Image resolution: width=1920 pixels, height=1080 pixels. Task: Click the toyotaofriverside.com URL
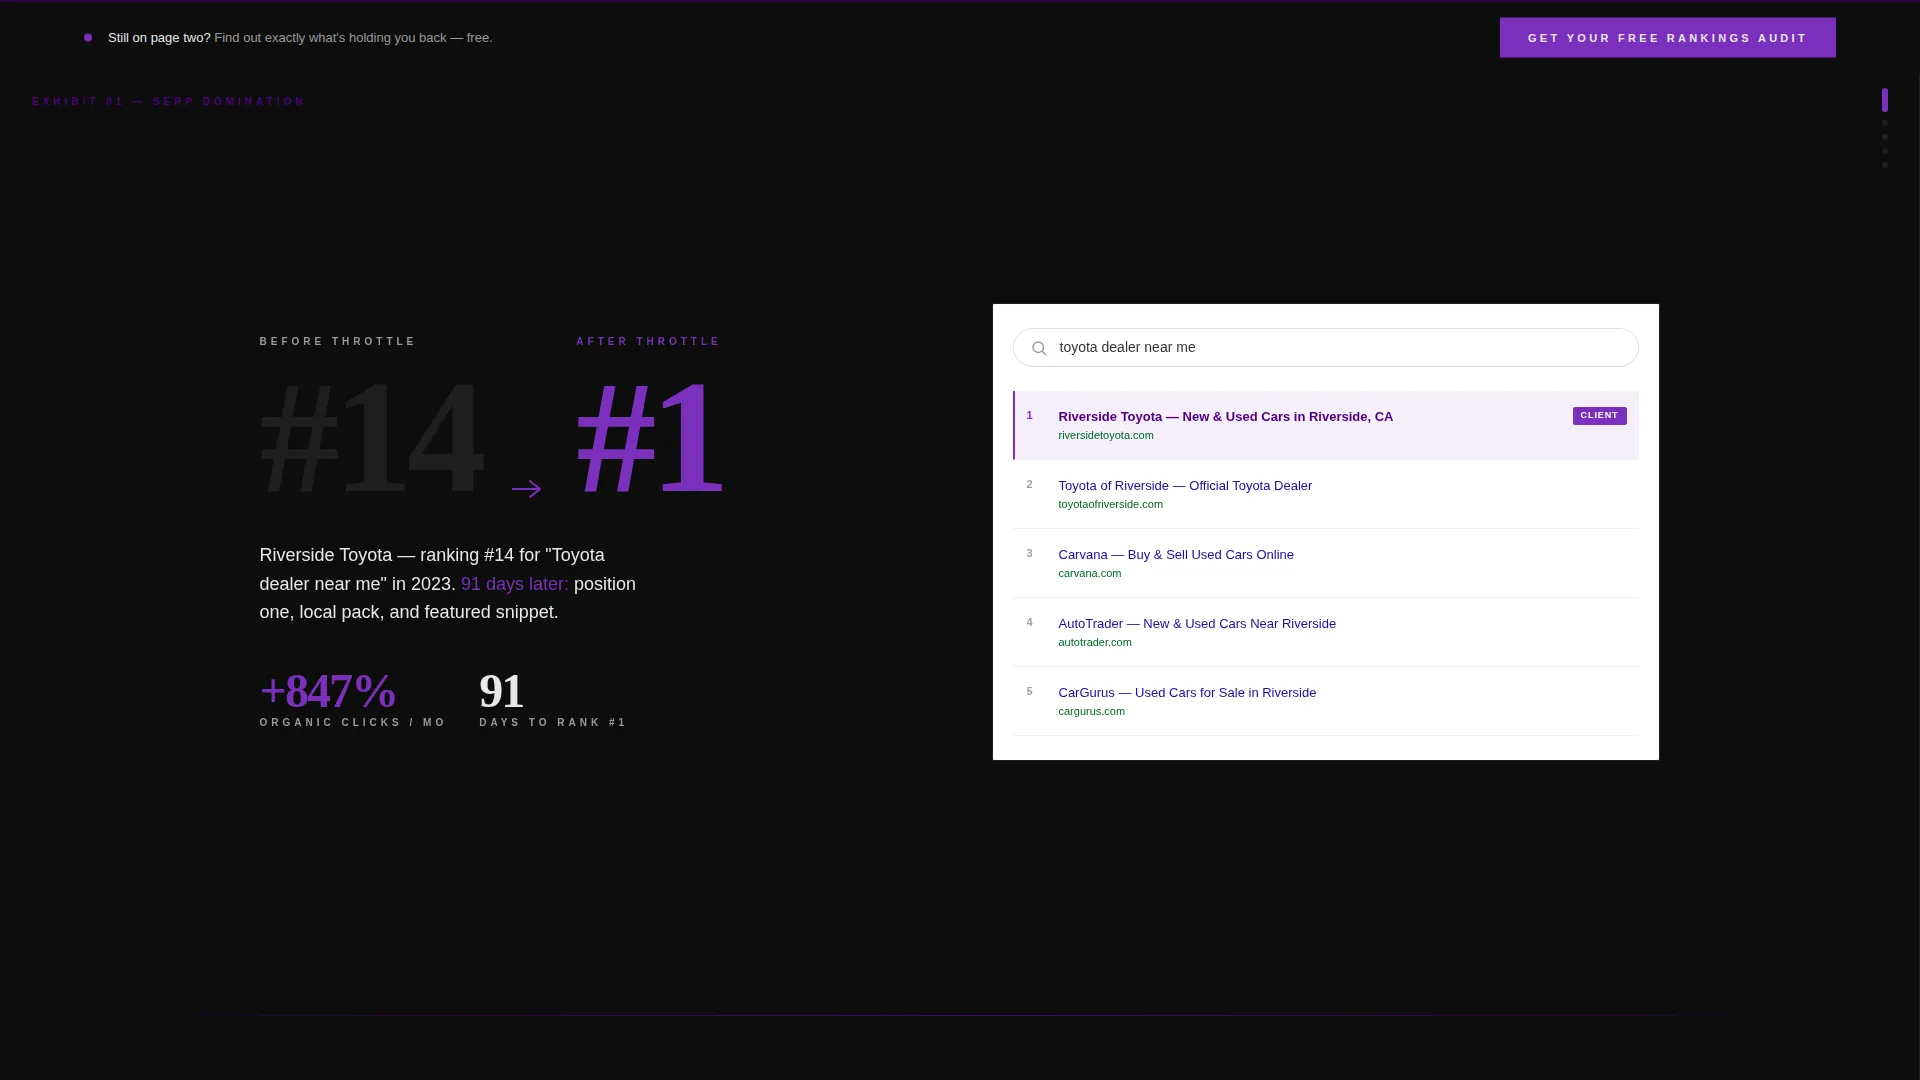(x=1110, y=505)
